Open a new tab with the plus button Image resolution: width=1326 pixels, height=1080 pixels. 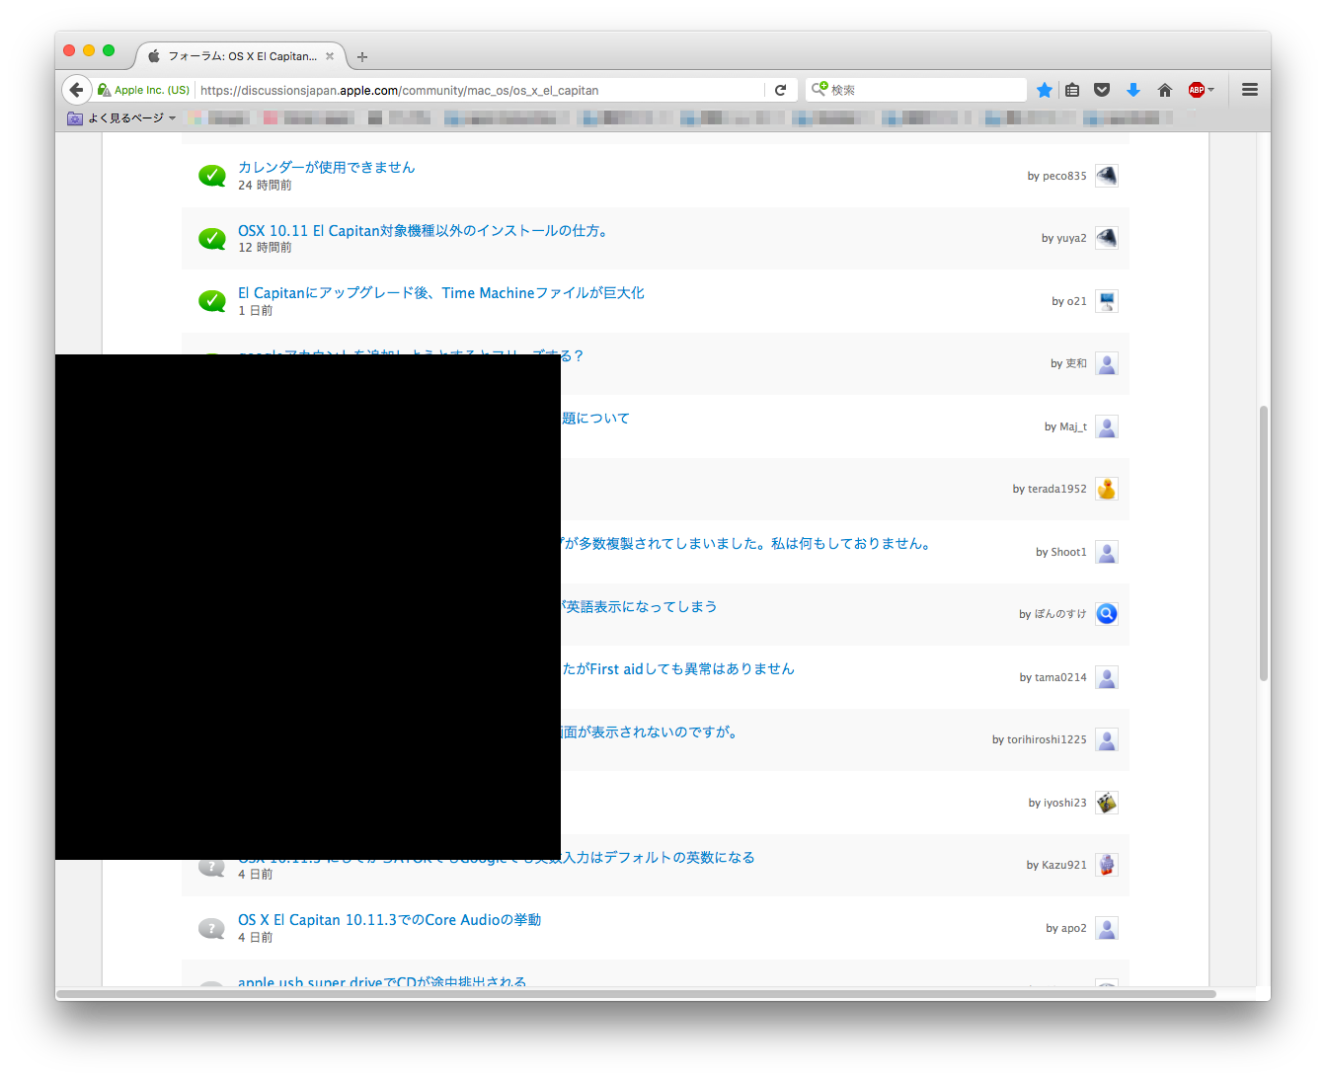(362, 57)
